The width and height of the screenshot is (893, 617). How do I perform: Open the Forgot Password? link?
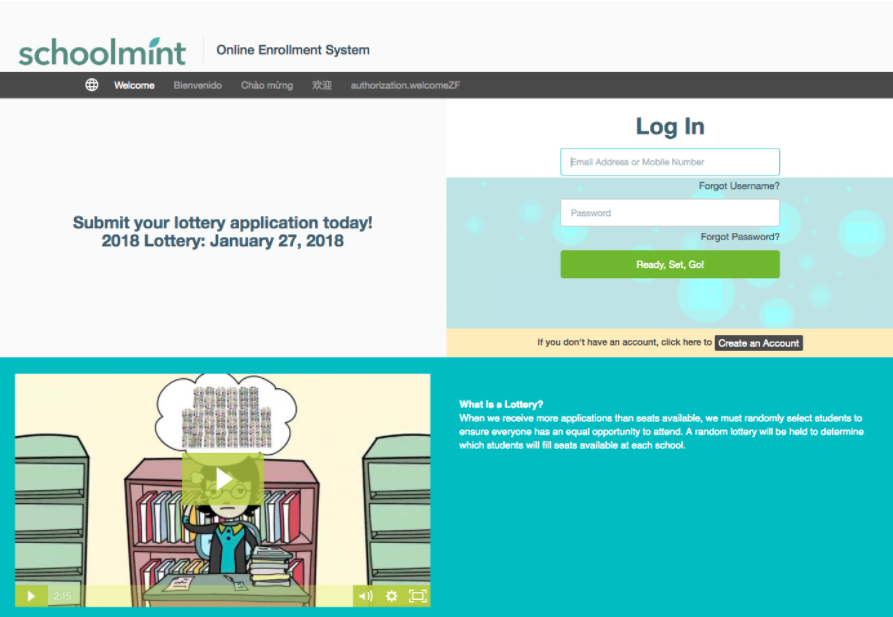[x=740, y=236]
